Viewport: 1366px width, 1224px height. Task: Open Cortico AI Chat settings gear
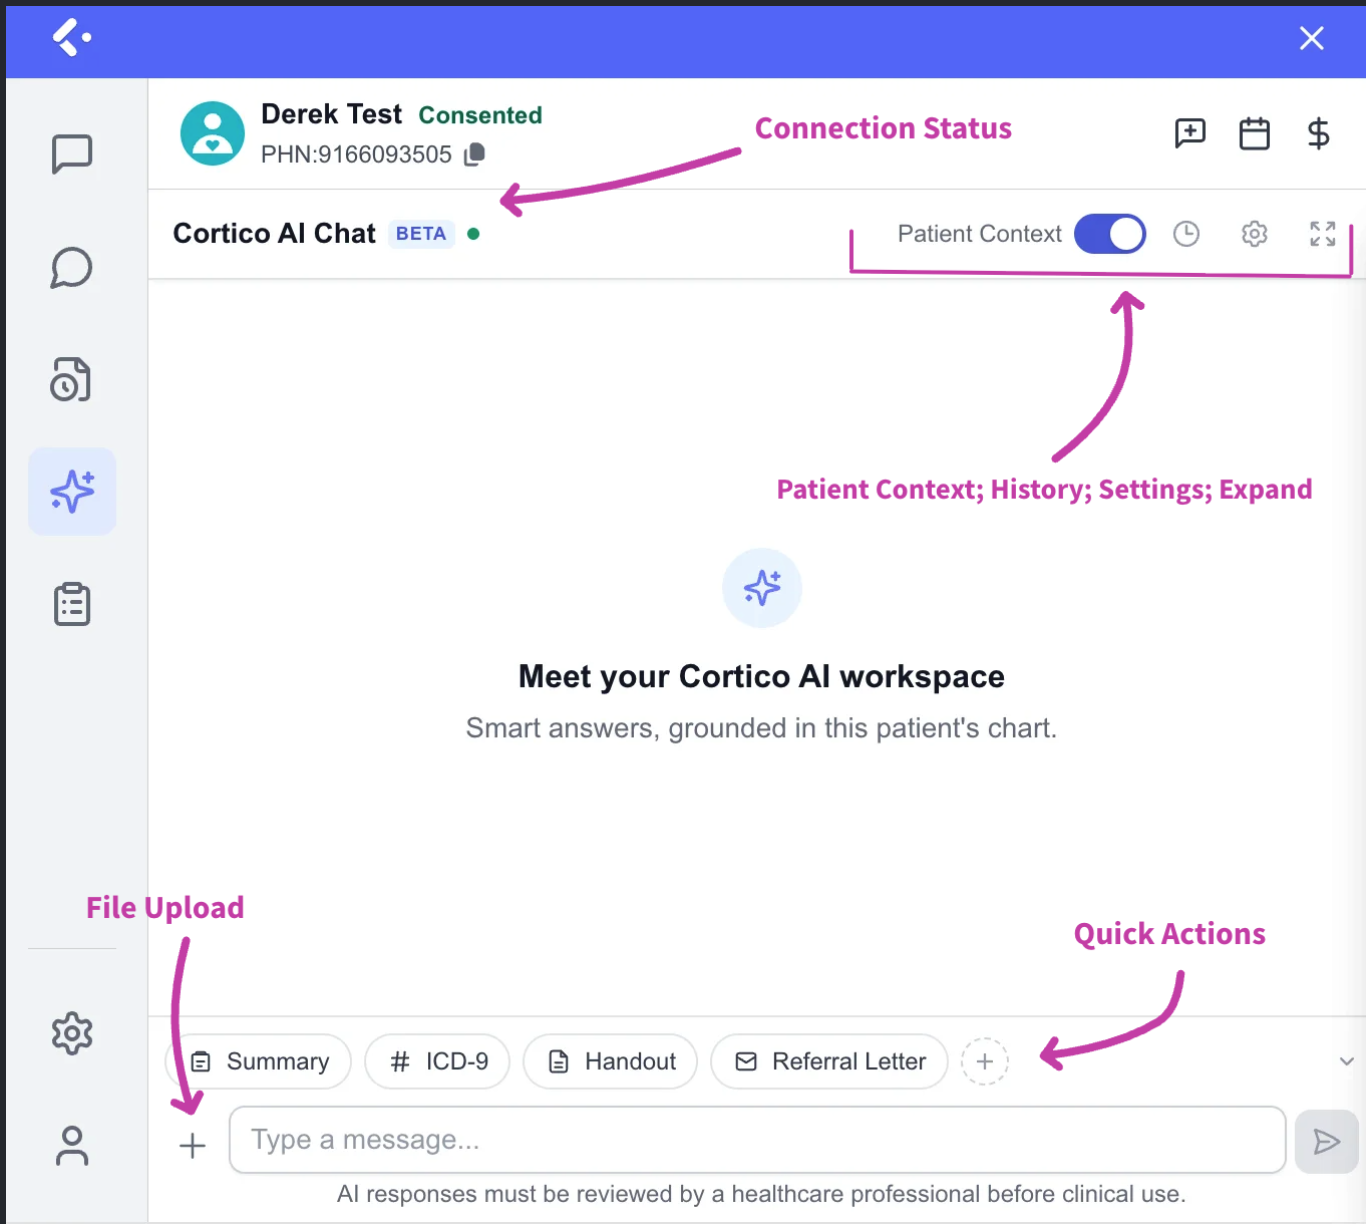(1254, 234)
